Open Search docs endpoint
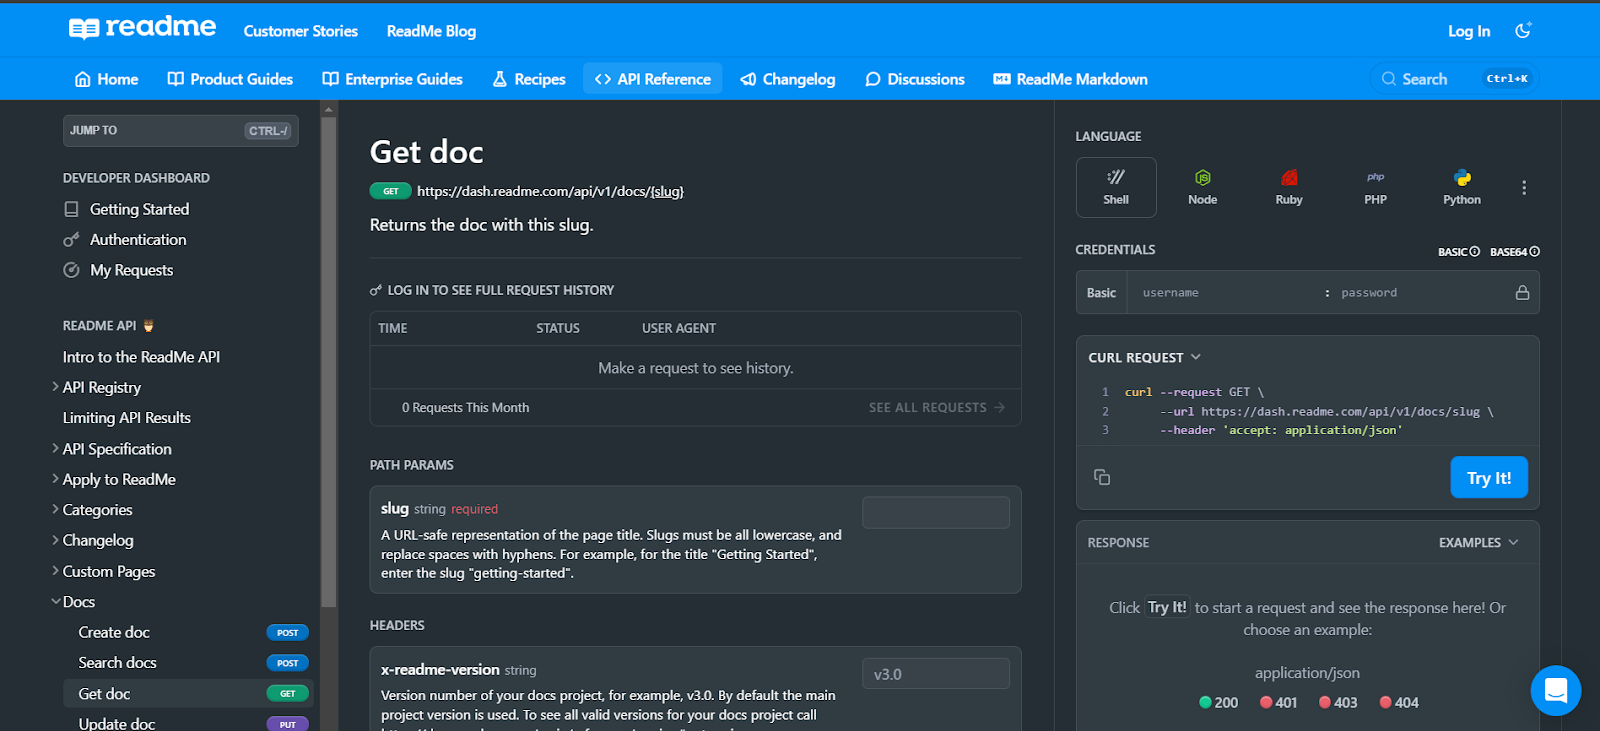Viewport: 1600px width, 731px height. point(187,663)
